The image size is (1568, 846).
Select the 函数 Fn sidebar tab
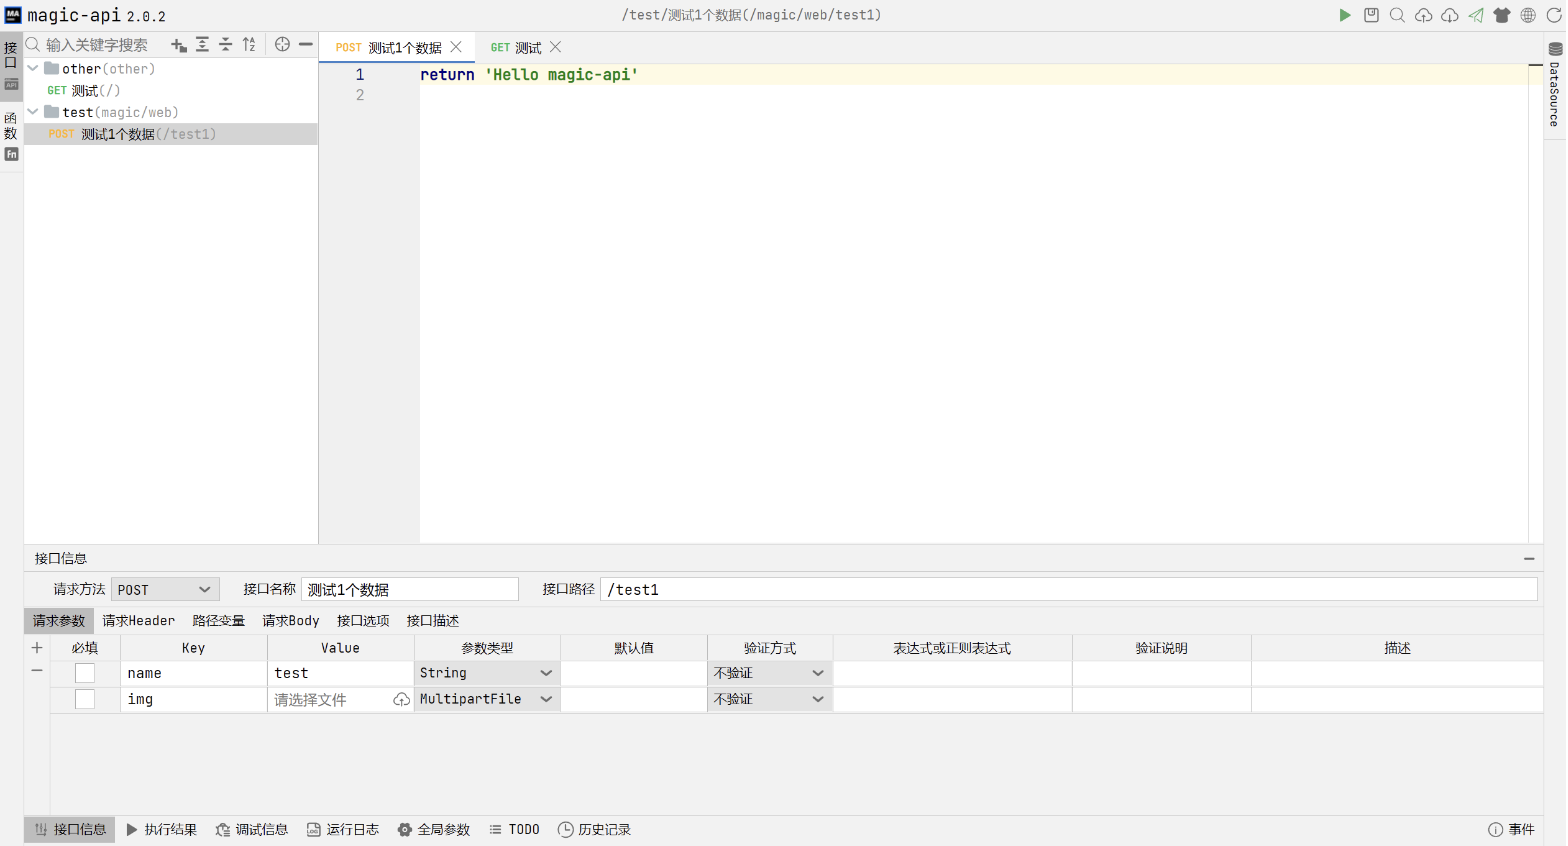click(x=11, y=135)
